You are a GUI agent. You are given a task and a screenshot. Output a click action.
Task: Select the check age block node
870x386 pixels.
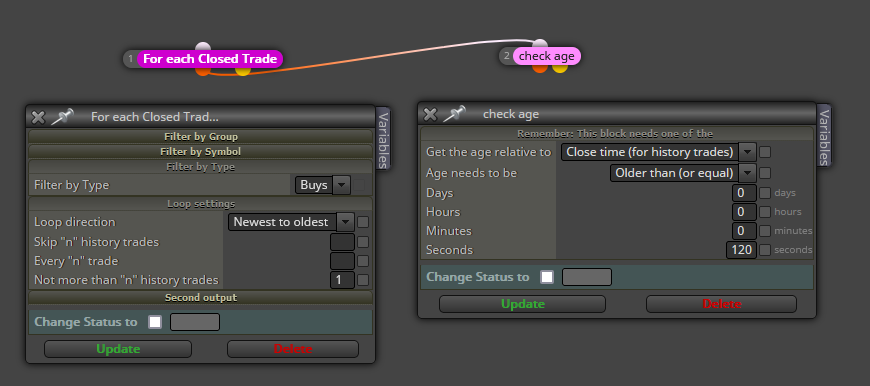(547, 56)
